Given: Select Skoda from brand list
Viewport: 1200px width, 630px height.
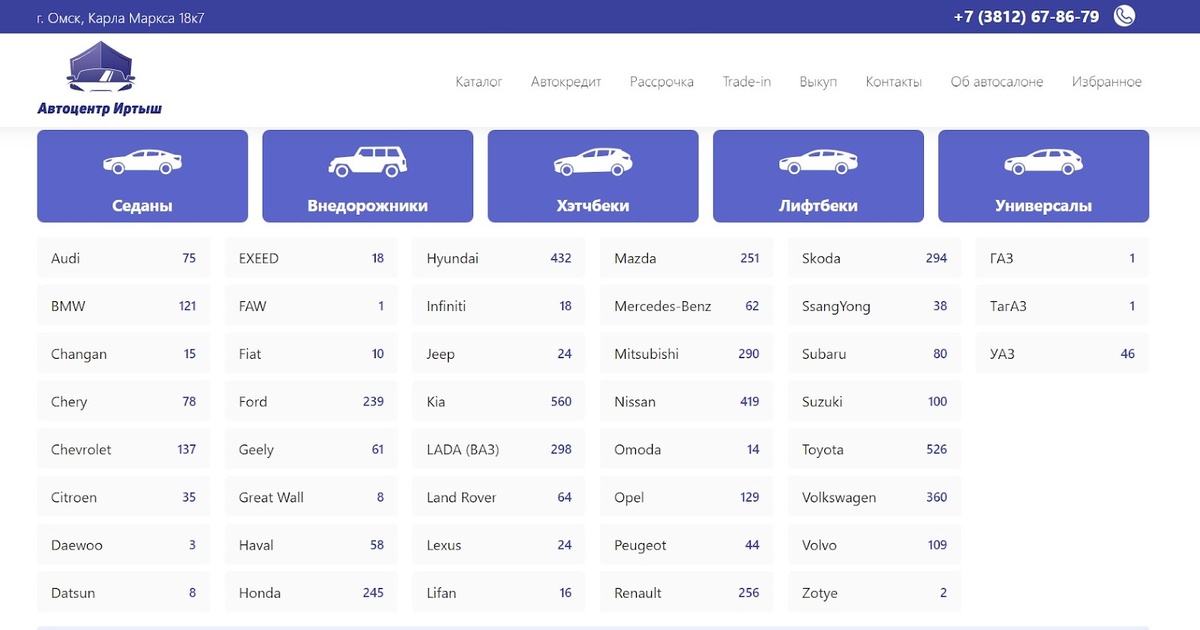Looking at the screenshot, I should pyautogui.click(x=875, y=258).
